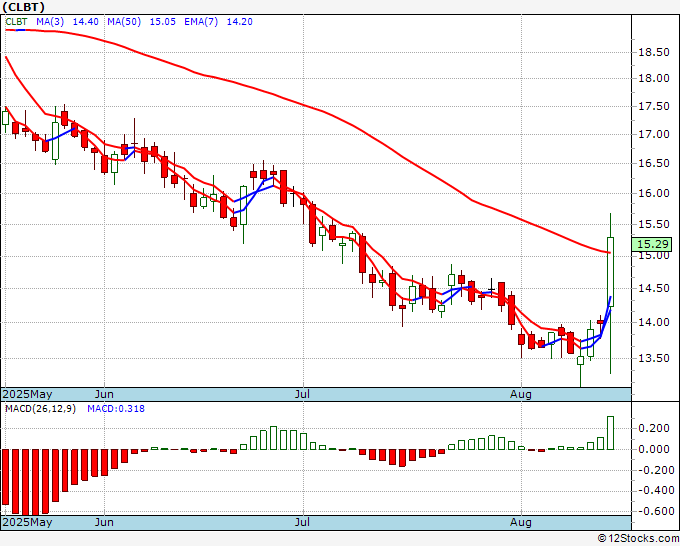Click the Jun label under MACD panel

104,522
